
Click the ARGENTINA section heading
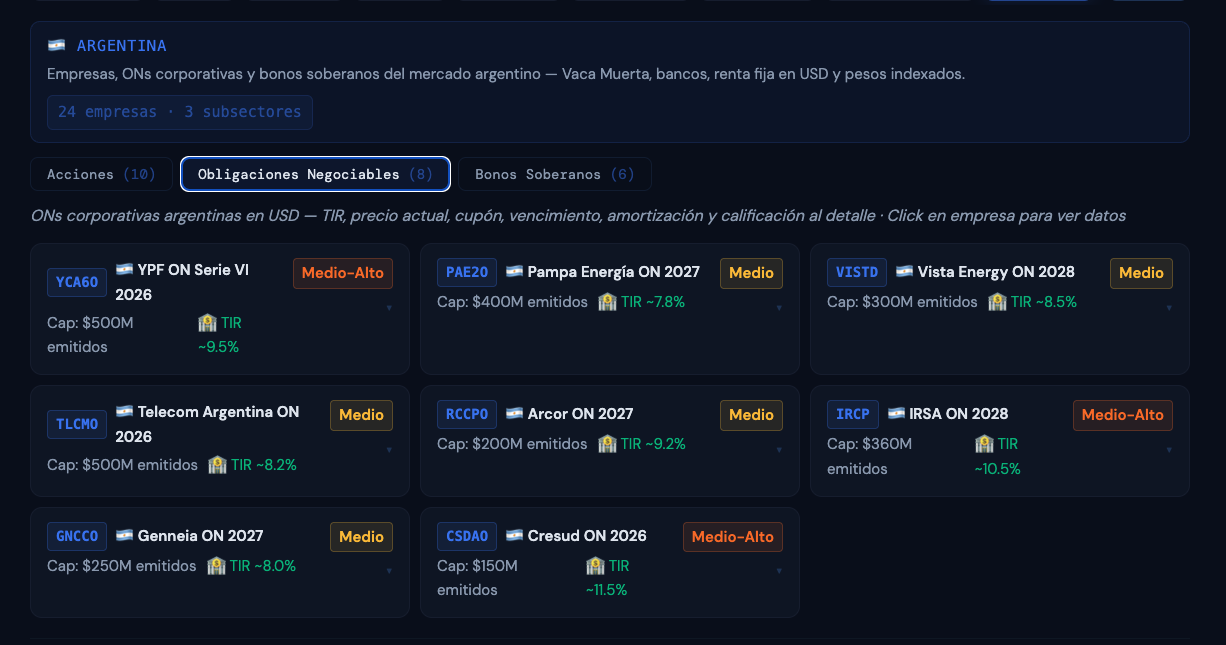tap(121, 46)
